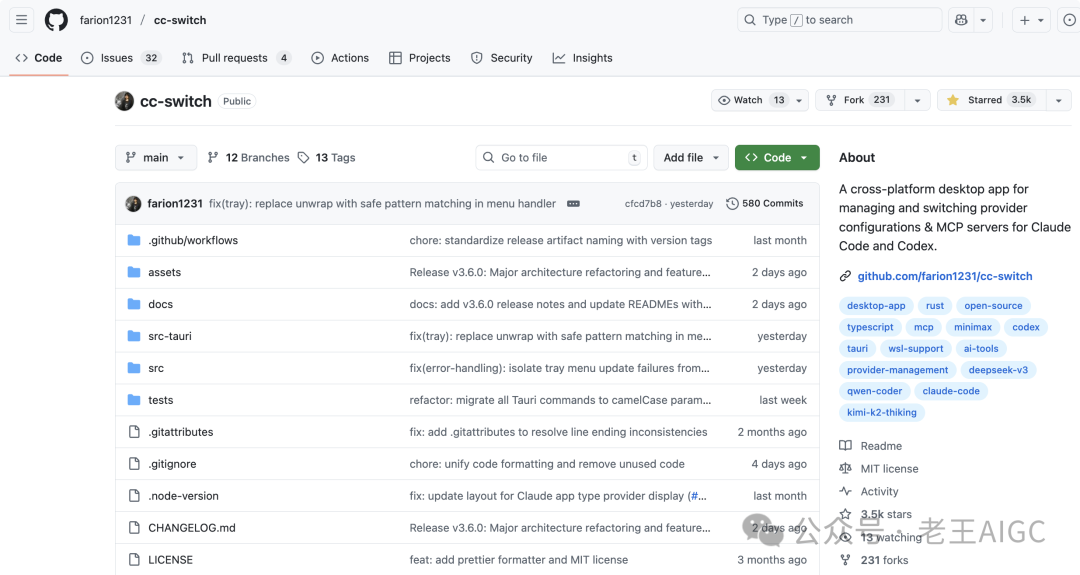The width and height of the screenshot is (1080, 575).
Task: Click the 3.5k stars link
Action: click(886, 514)
